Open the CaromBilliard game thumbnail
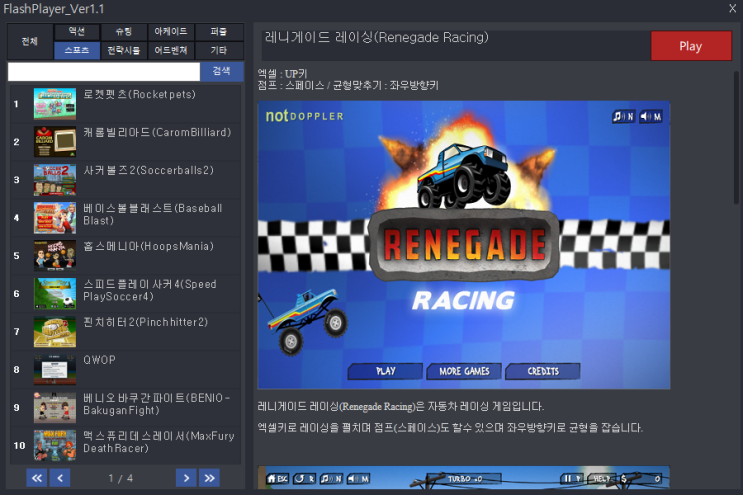The width and height of the screenshot is (743, 495). pos(55,142)
